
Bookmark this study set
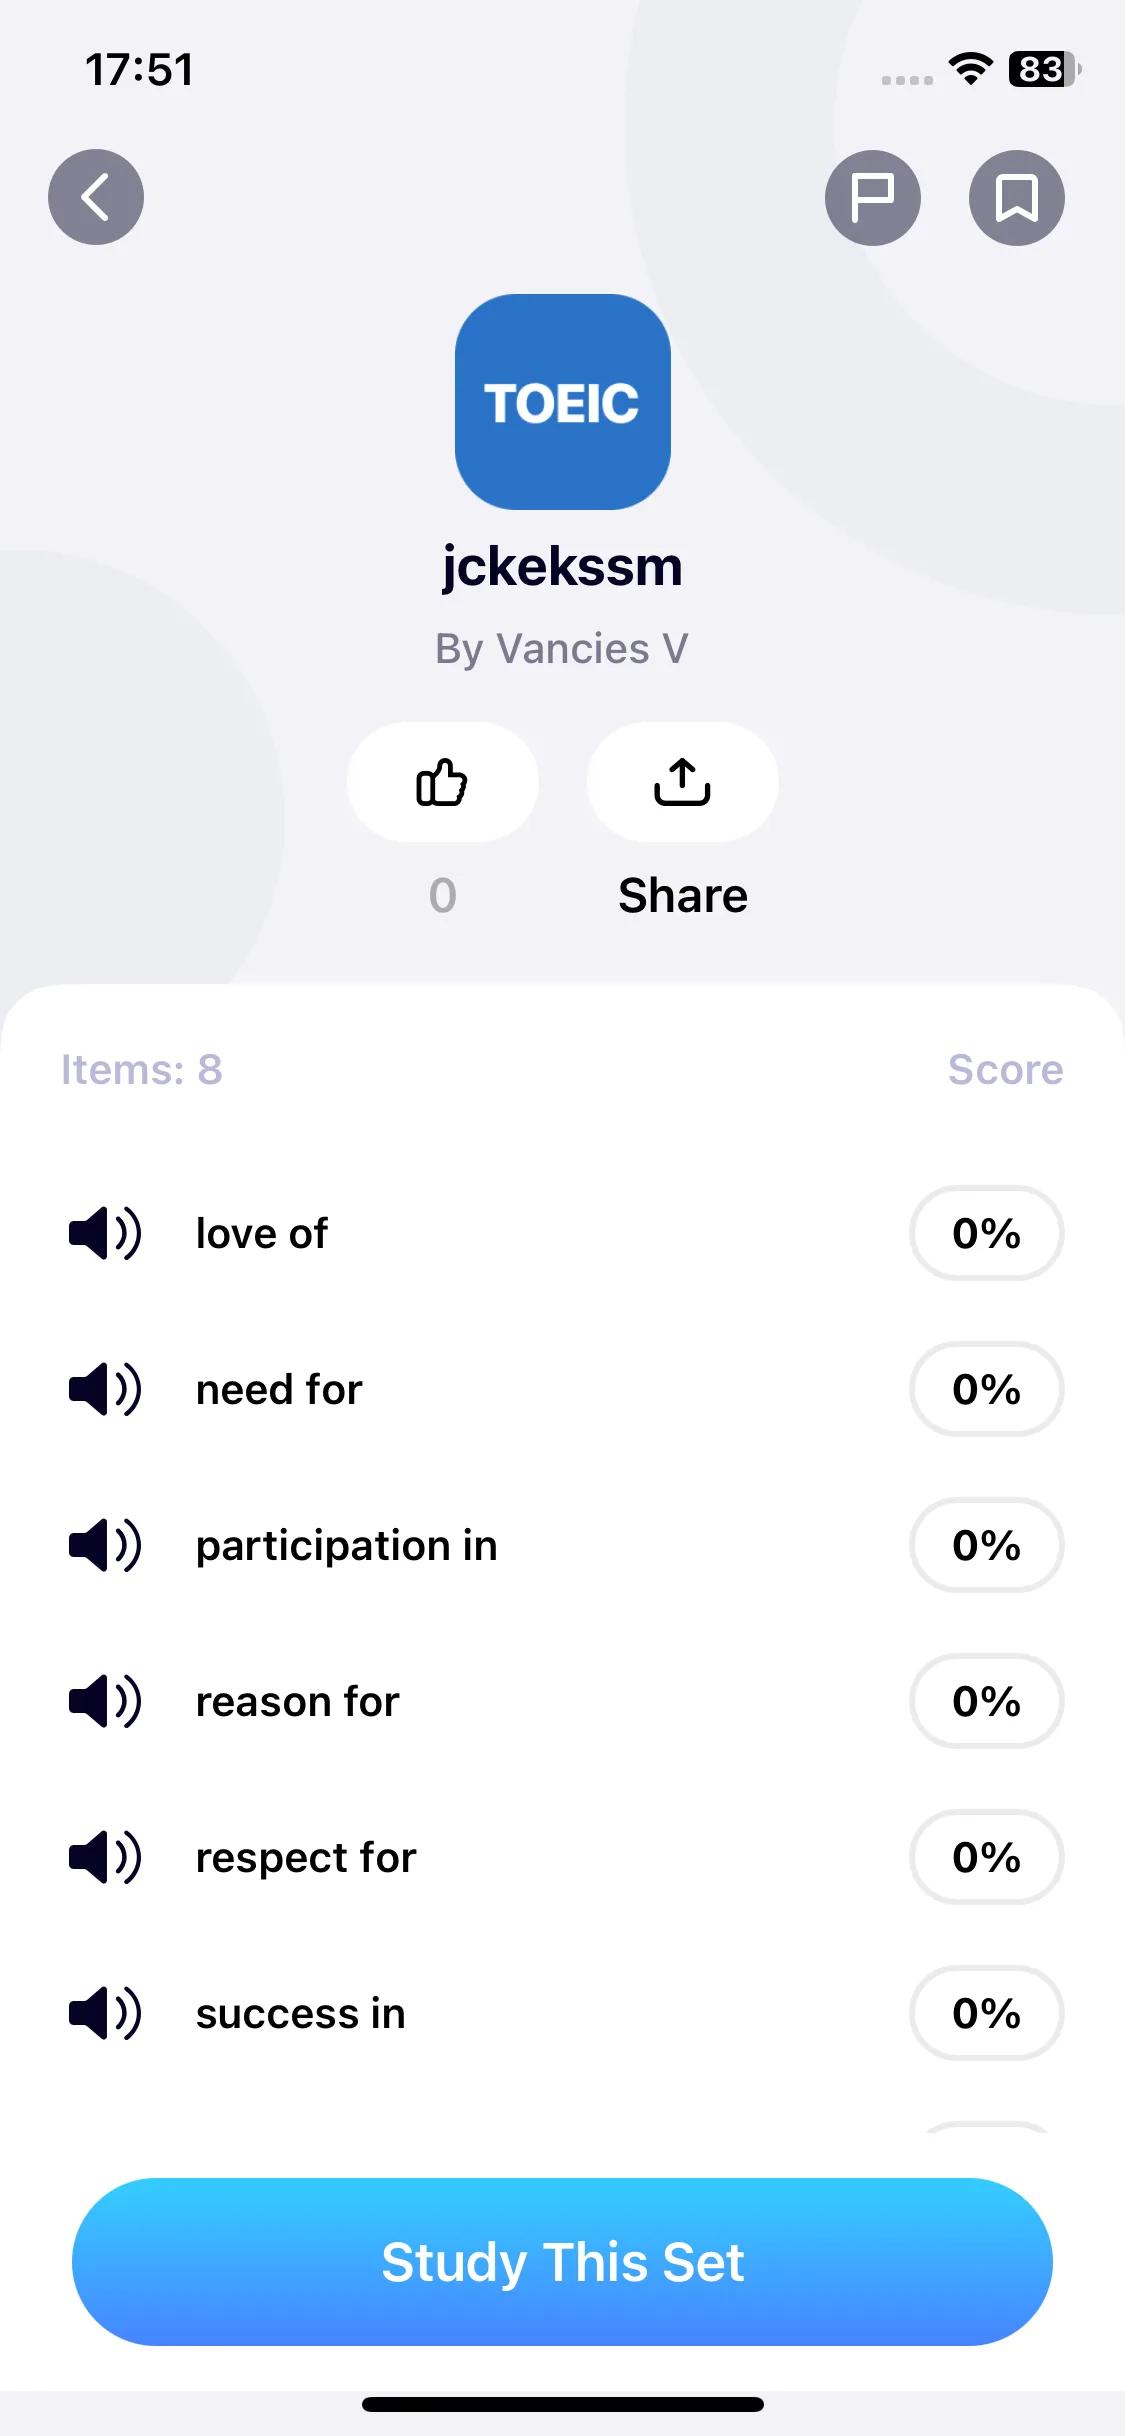click(x=1016, y=197)
